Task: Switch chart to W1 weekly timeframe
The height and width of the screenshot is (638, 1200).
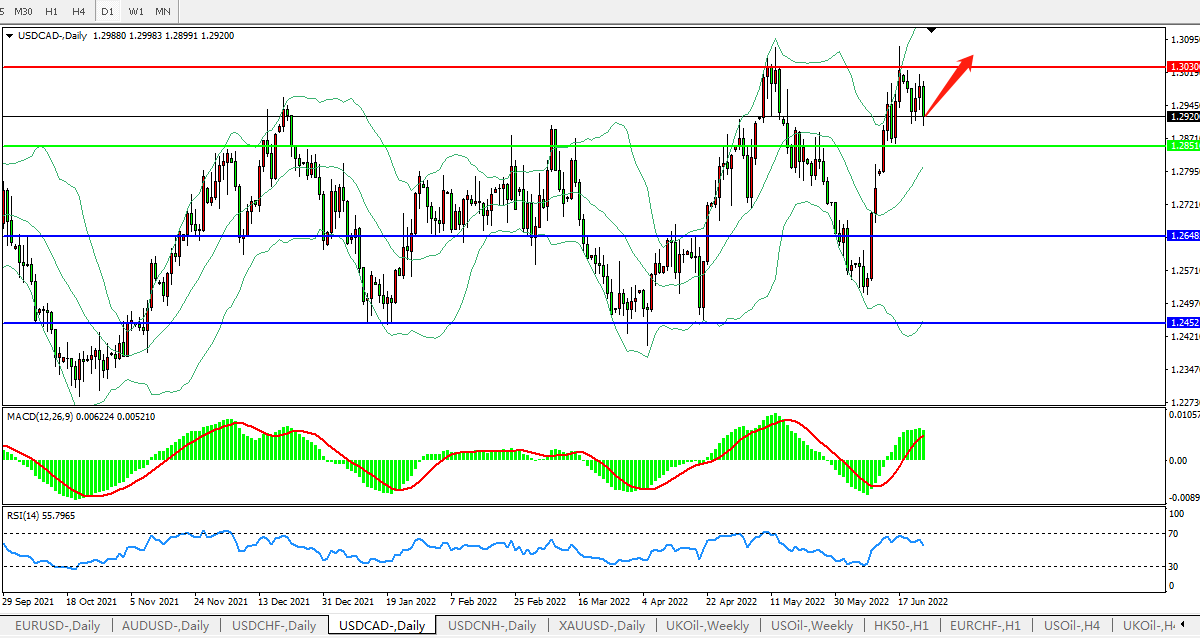Action: pyautogui.click(x=136, y=11)
